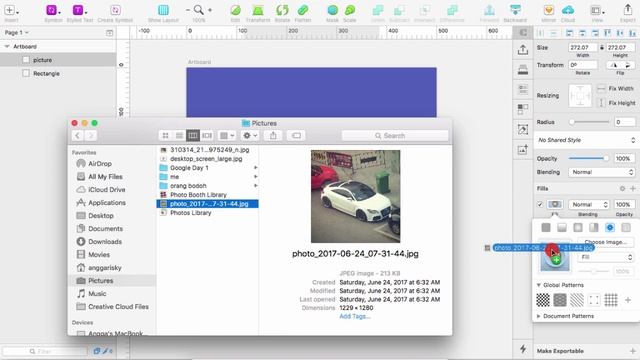Open Downloads in the Finder sidebar
Screen dimensions: 640x360
click(x=104, y=242)
